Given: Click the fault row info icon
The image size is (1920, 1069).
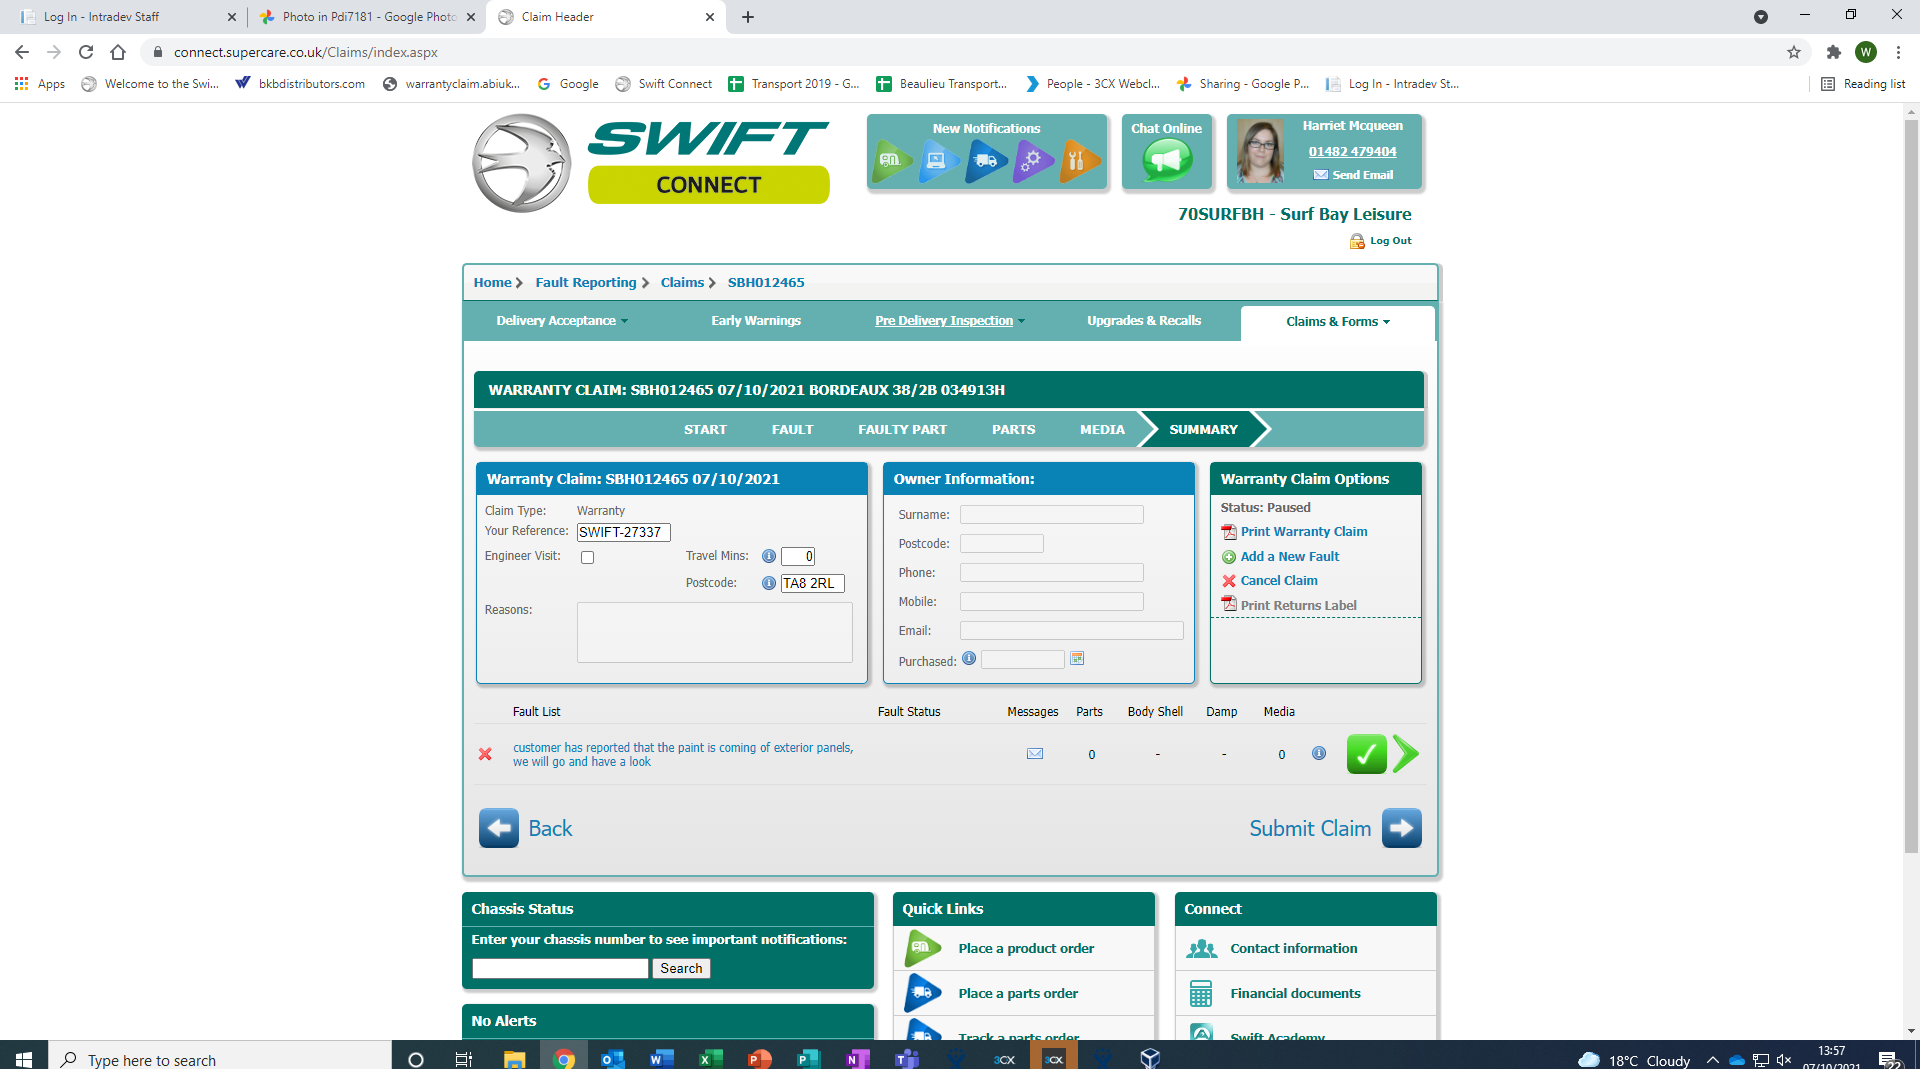Looking at the screenshot, I should coord(1319,754).
